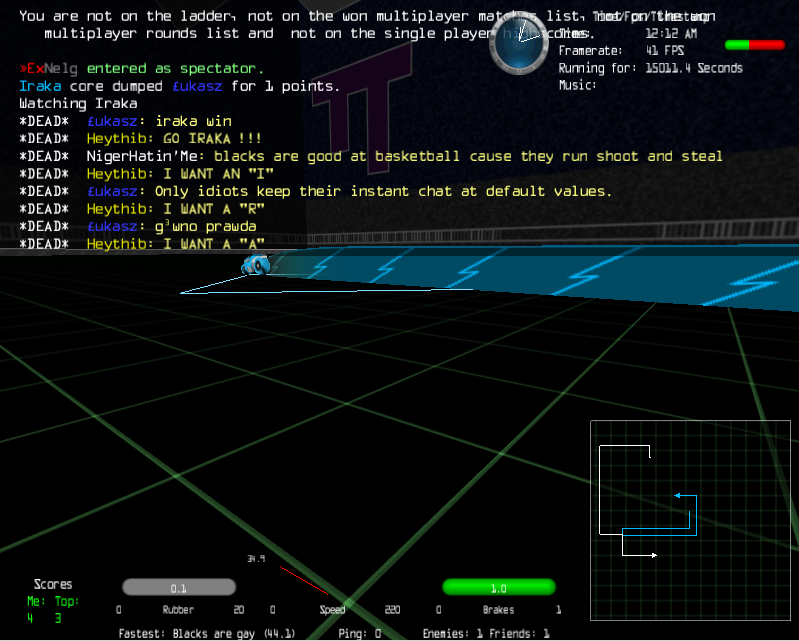
Task: Click the white cycle arrow on minimap
Action: coord(654,554)
